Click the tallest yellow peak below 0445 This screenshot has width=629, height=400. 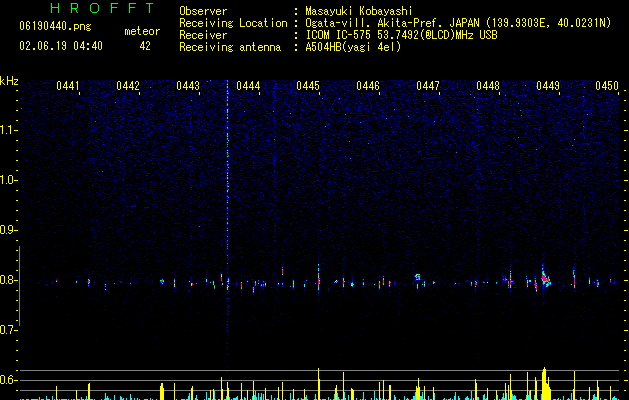tap(319, 384)
